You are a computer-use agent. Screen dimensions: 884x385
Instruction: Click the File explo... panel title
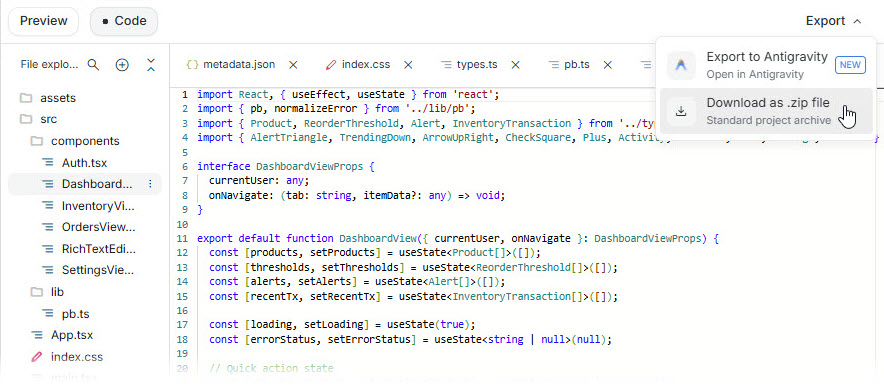click(50, 65)
